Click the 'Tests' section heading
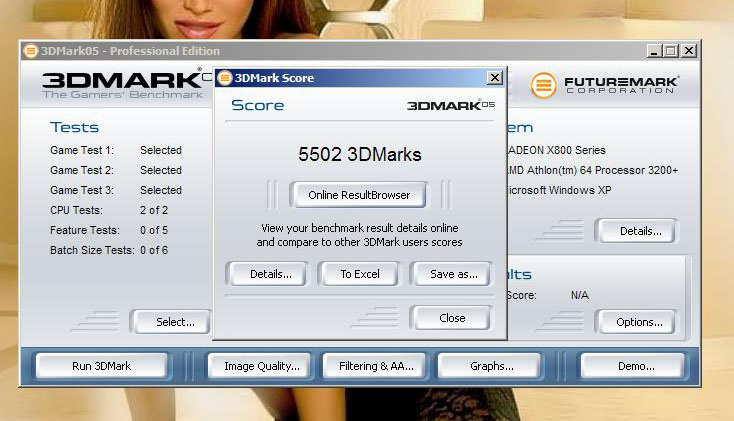Viewport: 734px width, 421px height. pyautogui.click(x=74, y=127)
